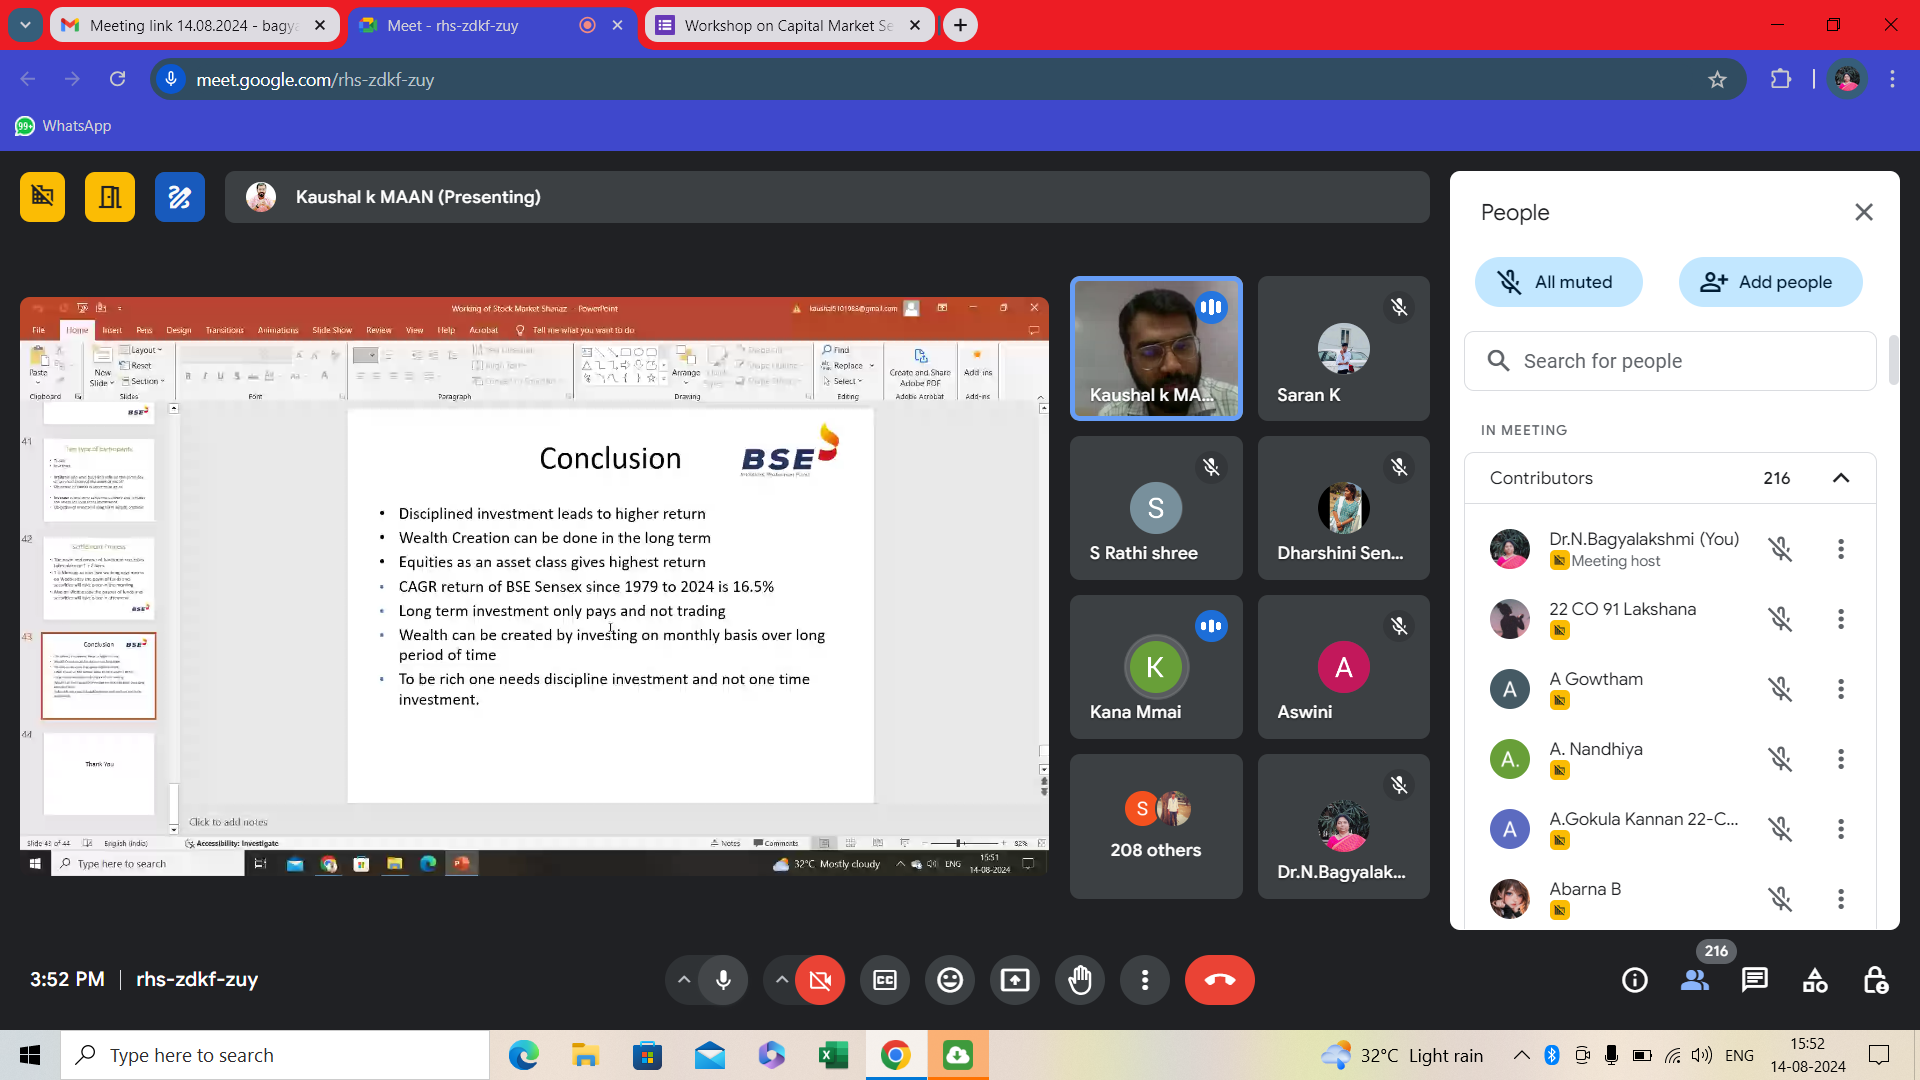The height and width of the screenshot is (1080, 1920).
Task: Switch to the Workshop on Capital Market tab
Action: pyautogui.click(x=788, y=25)
